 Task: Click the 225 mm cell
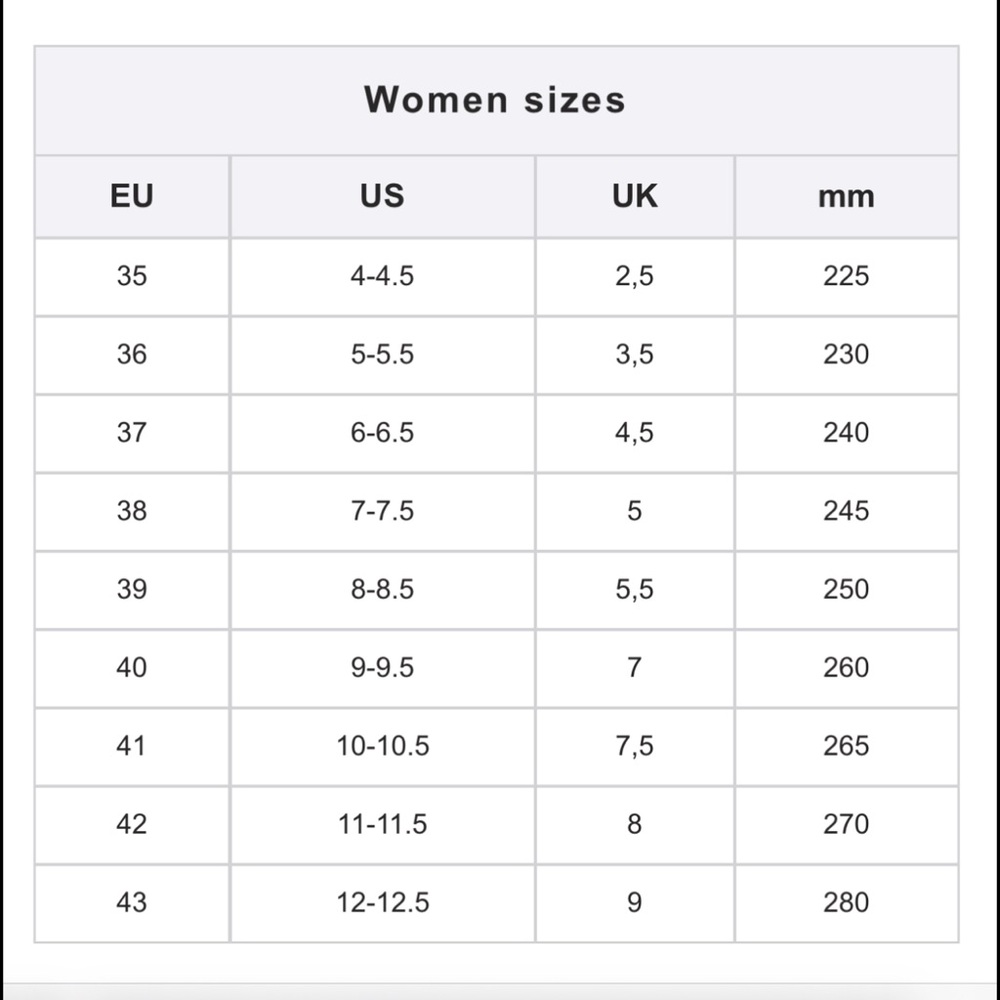(846, 276)
